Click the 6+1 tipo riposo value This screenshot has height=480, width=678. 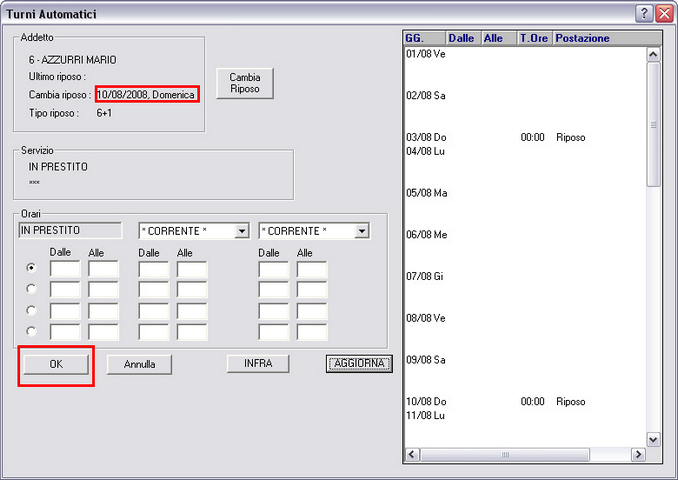point(104,113)
